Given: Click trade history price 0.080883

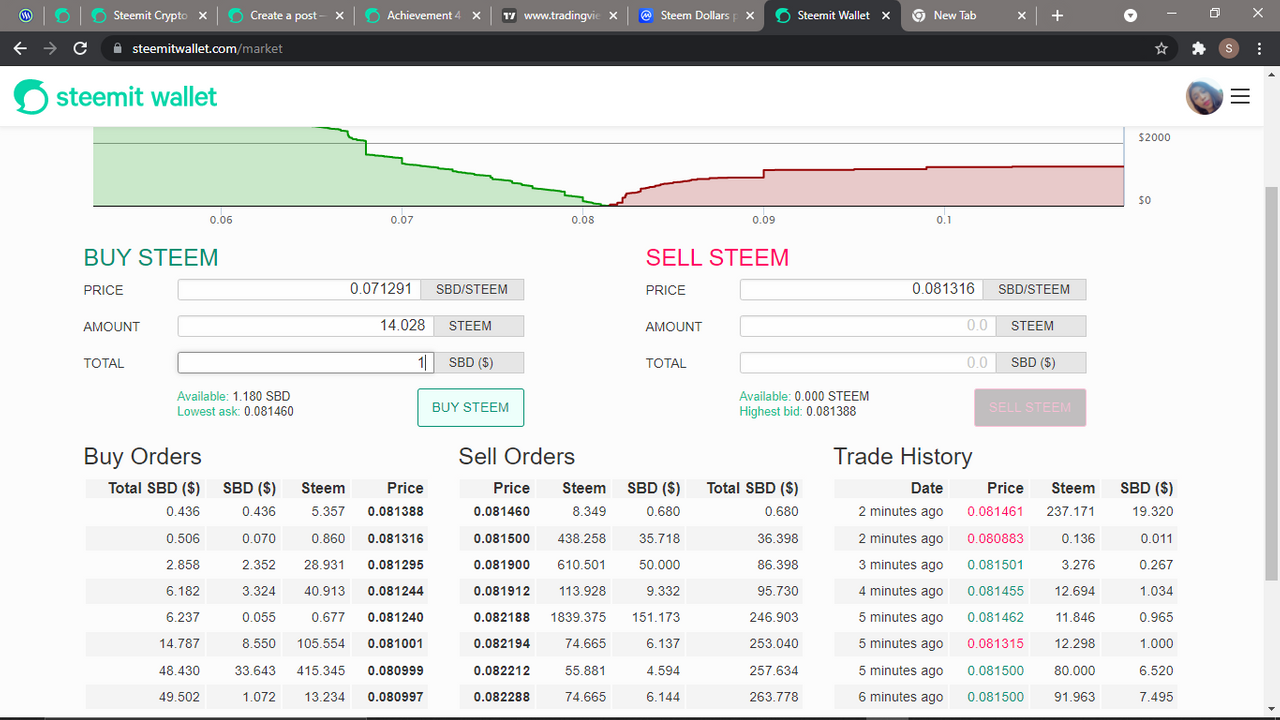Looking at the screenshot, I should [x=995, y=538].
